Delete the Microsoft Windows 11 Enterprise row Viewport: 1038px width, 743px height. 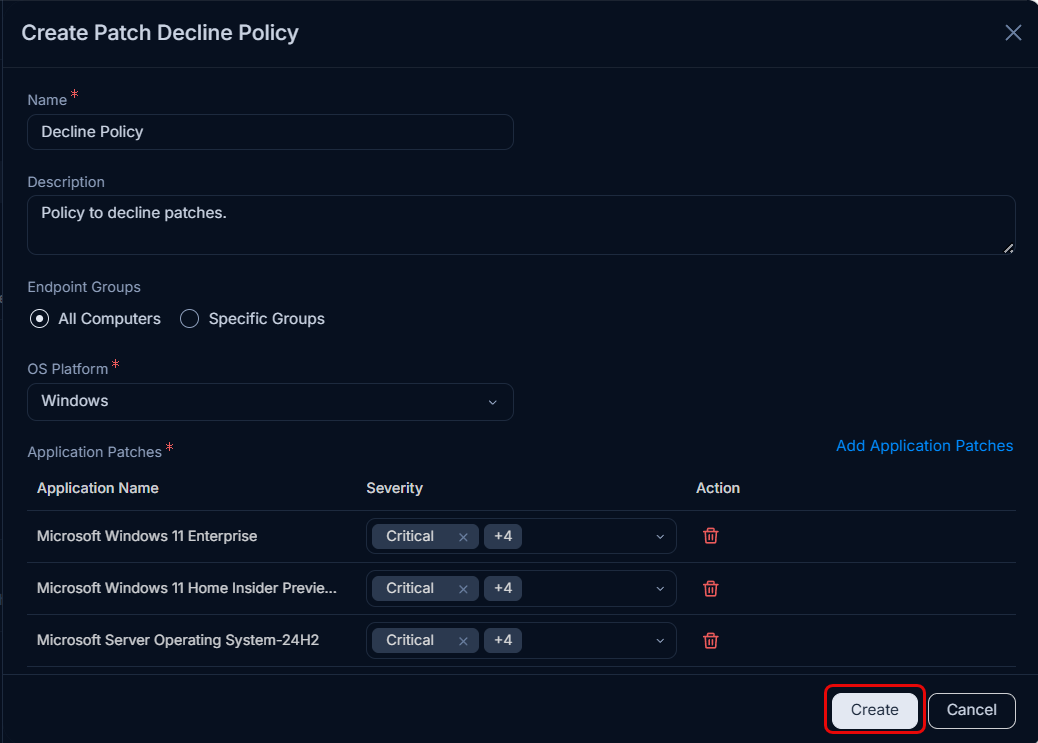[710, 536]
